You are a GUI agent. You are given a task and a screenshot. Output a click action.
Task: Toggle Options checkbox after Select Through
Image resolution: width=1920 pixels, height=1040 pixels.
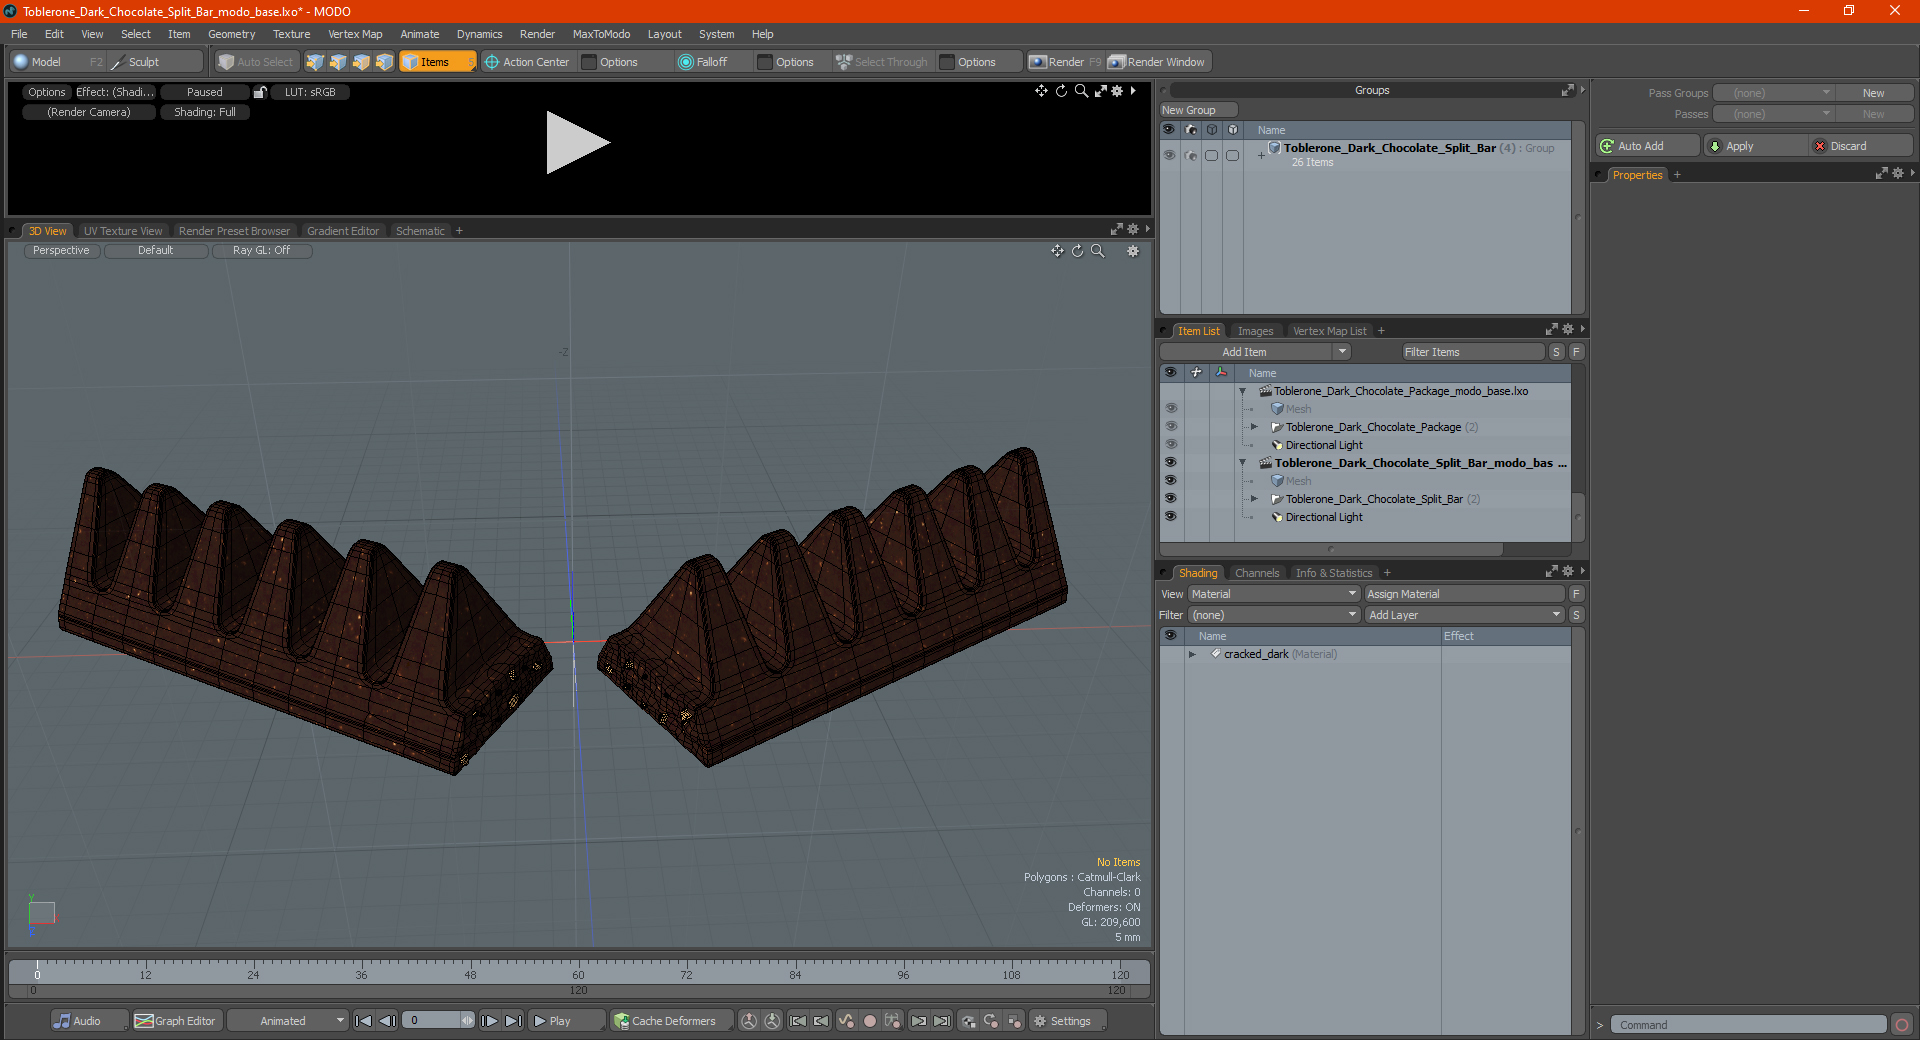pyautogui.click(x=947, y=62)
